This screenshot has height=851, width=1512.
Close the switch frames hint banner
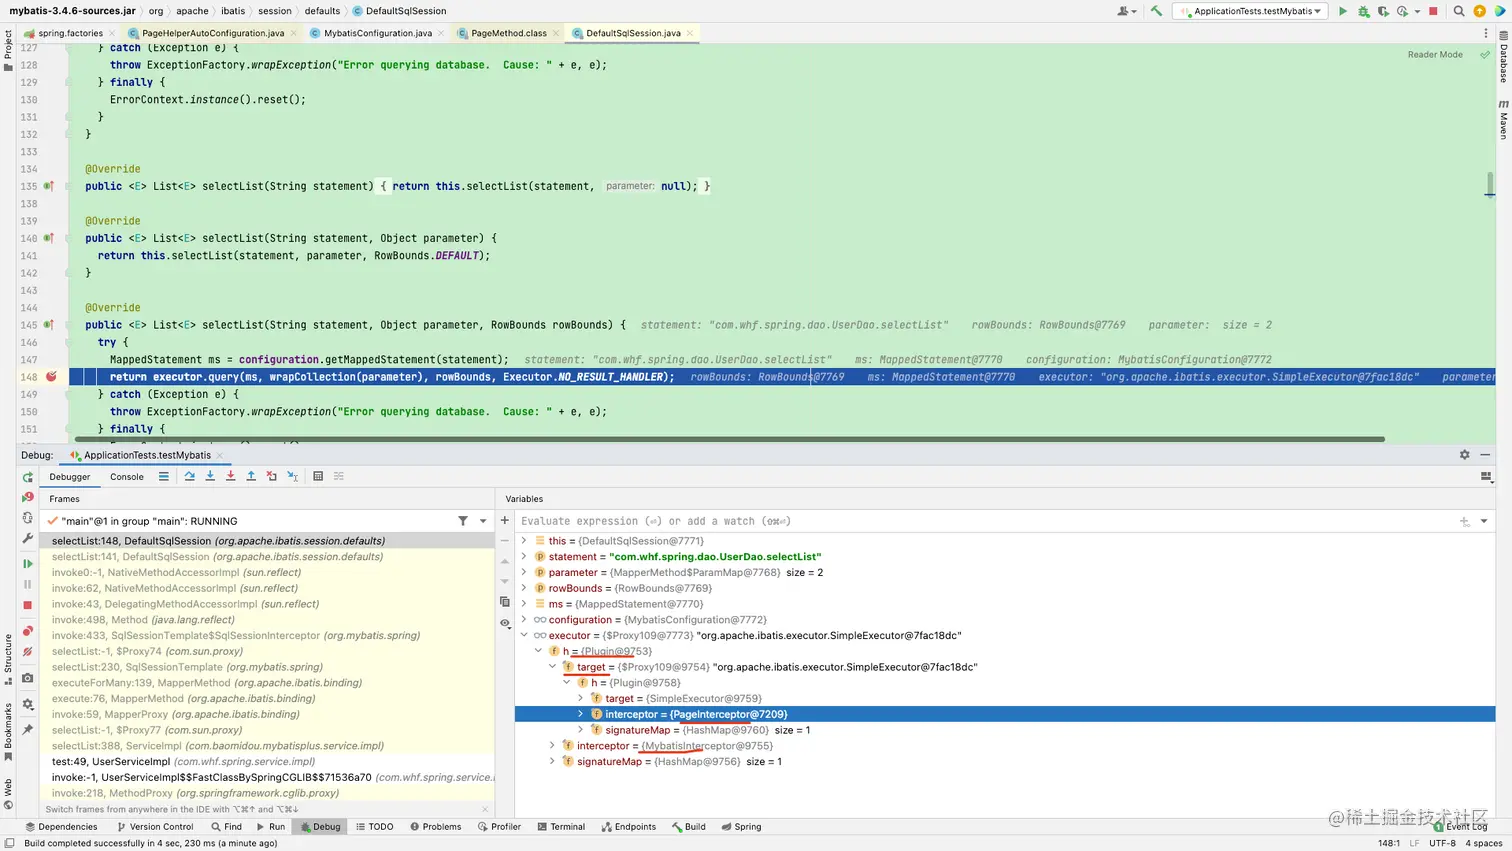[486, 810]
